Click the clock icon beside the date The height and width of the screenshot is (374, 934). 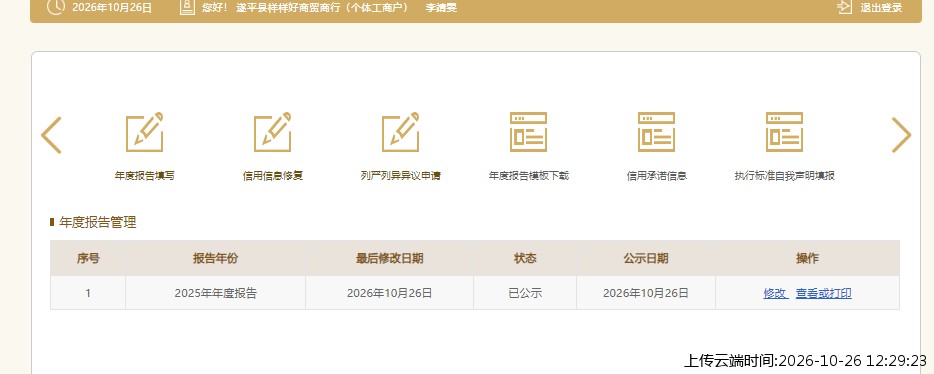click(55, 7)
